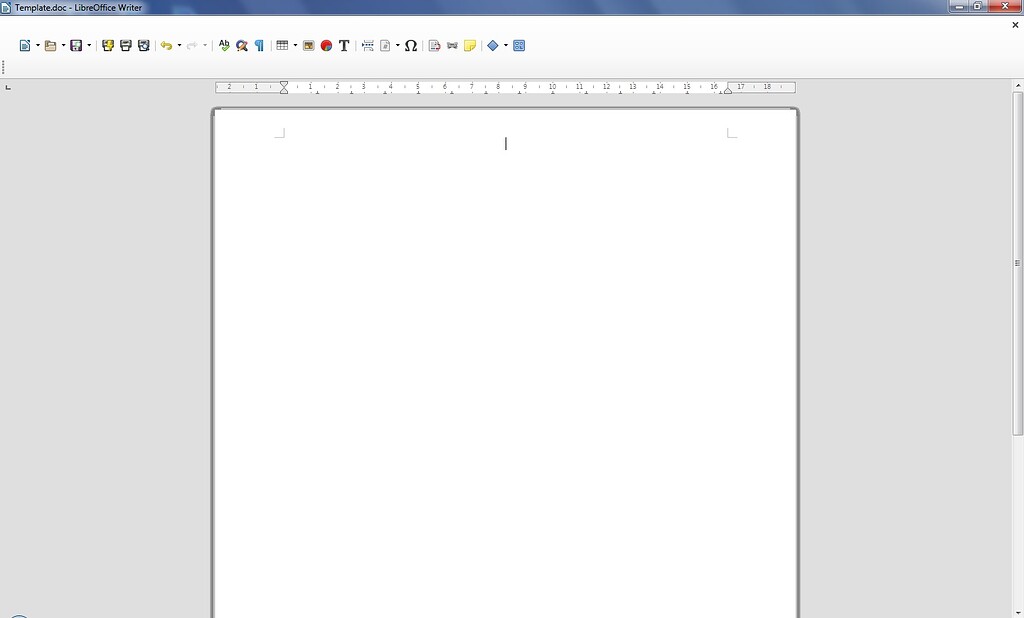This screenshot has height=618, width=1024.
Task: Insert a chart
Action: pyautogui.click(x=325, y=45)
